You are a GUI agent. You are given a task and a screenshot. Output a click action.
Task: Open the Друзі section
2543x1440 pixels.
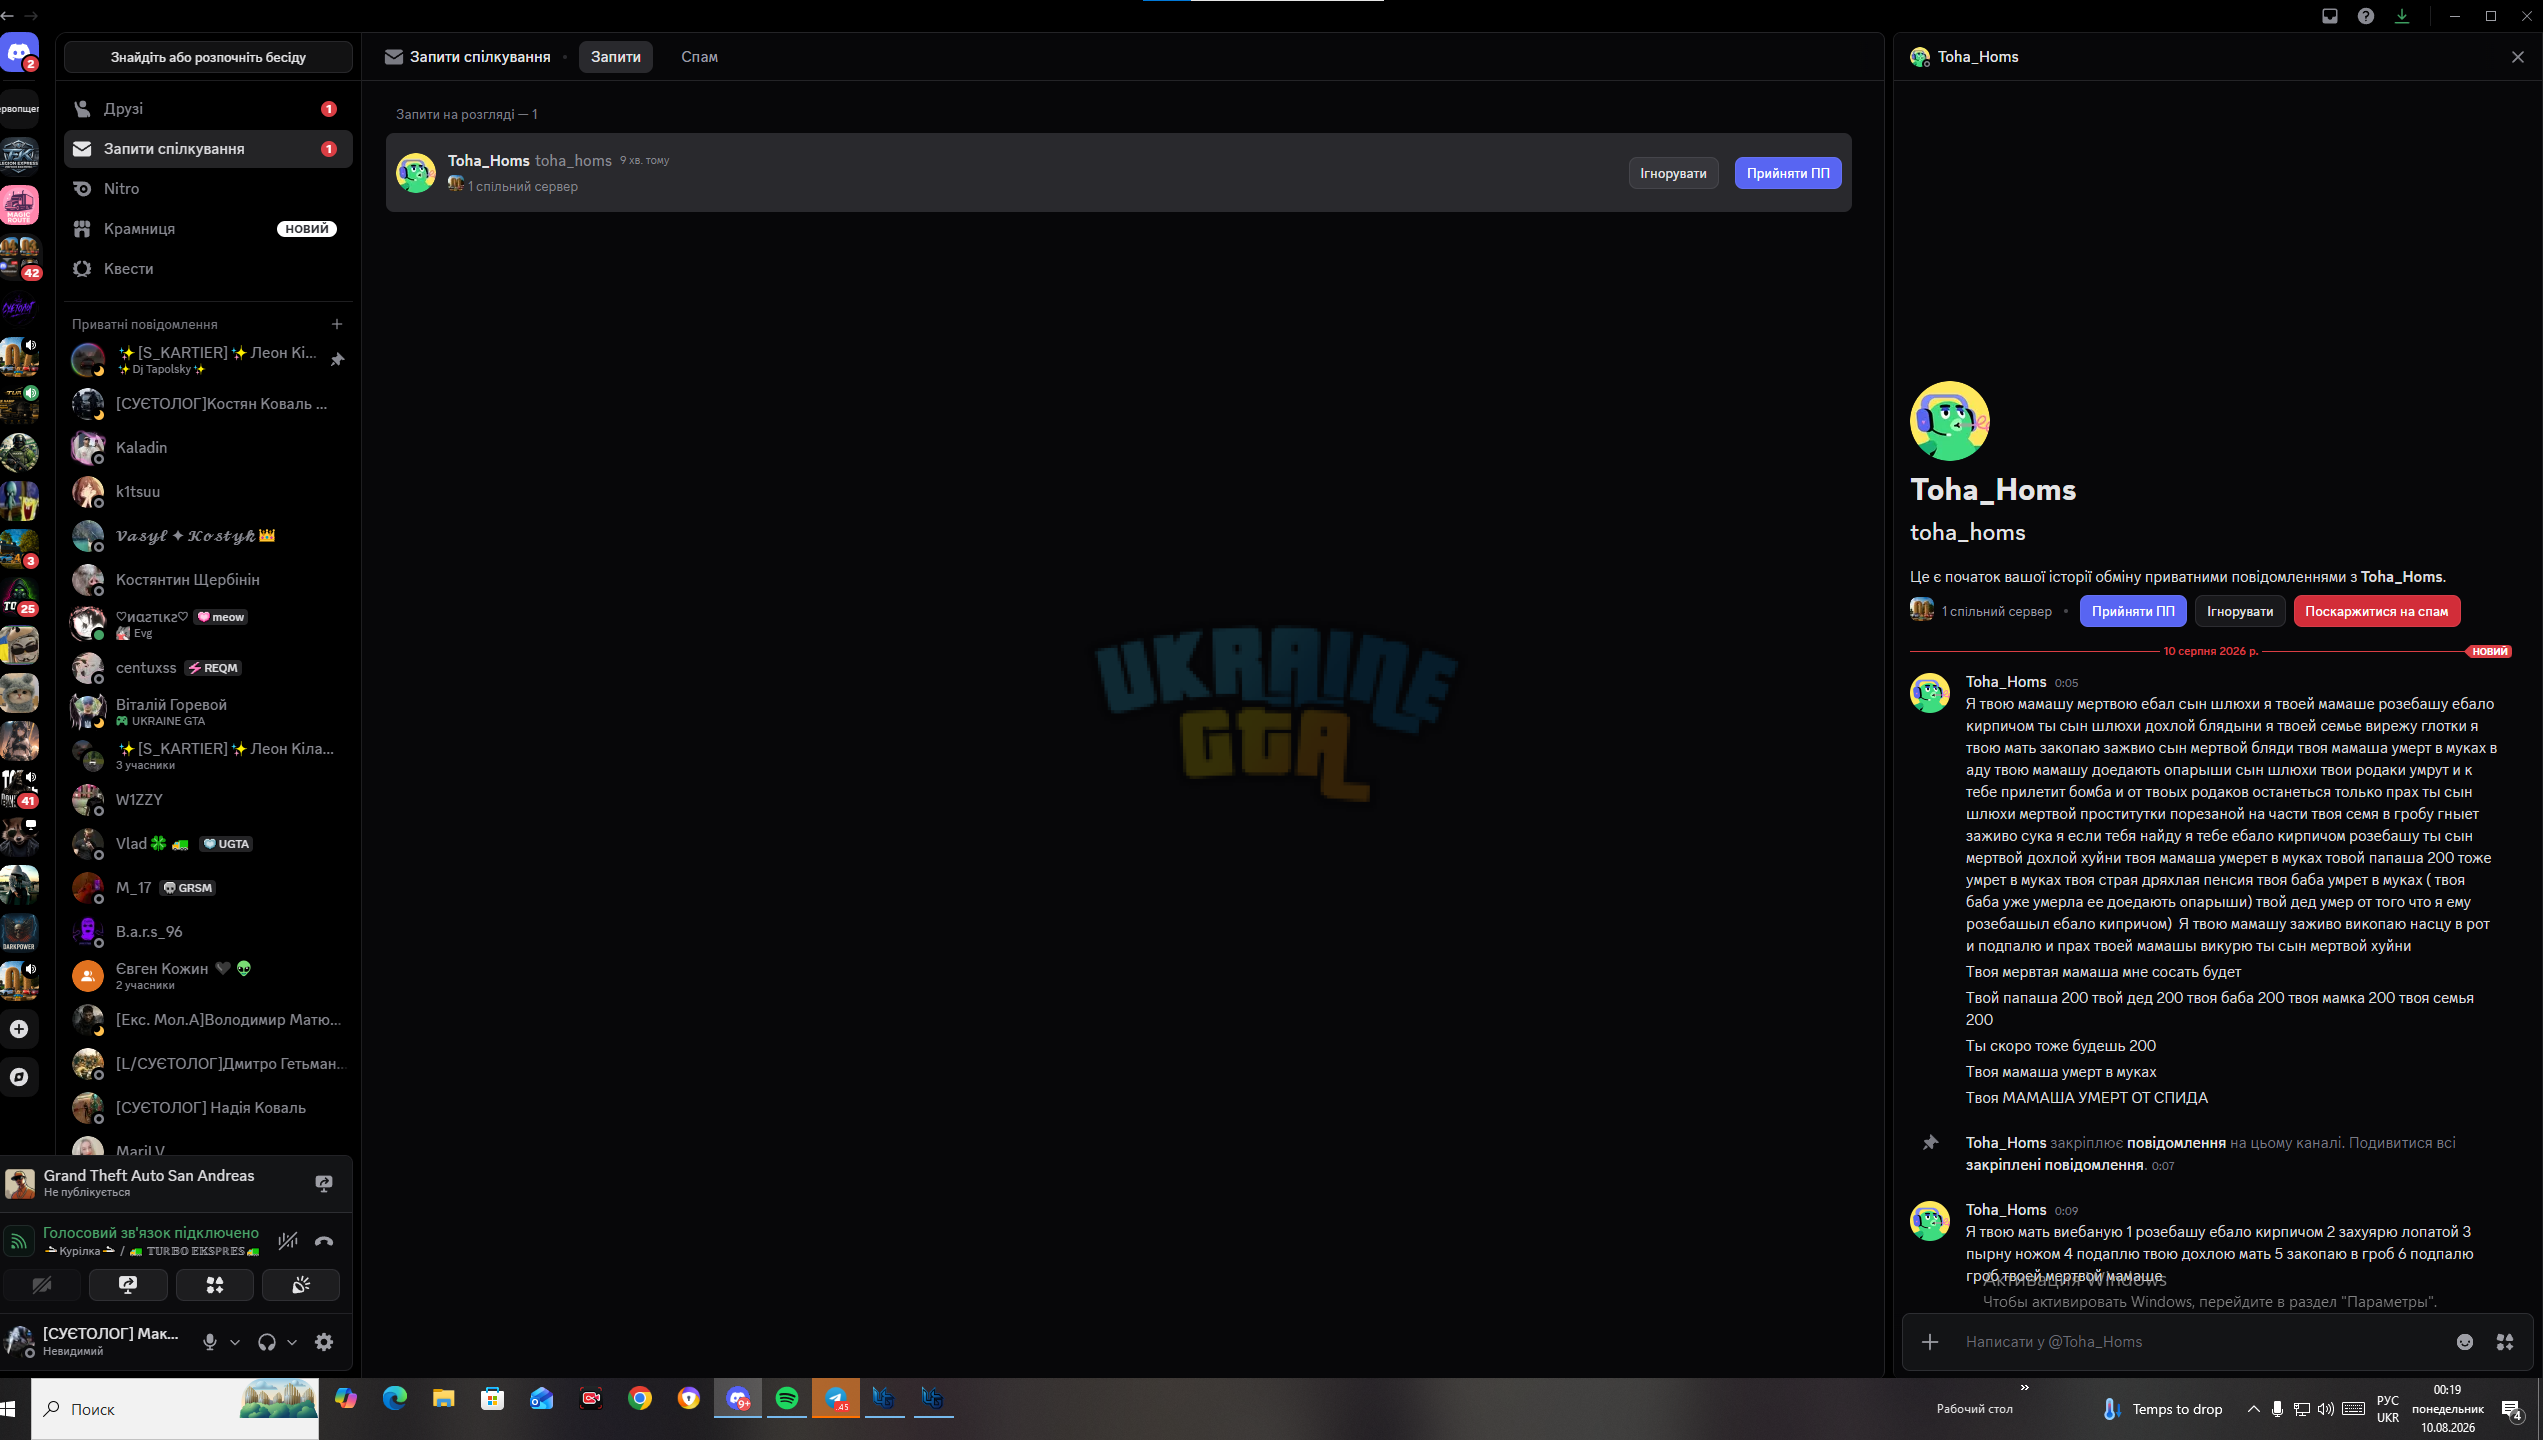[x=208, y=109]
